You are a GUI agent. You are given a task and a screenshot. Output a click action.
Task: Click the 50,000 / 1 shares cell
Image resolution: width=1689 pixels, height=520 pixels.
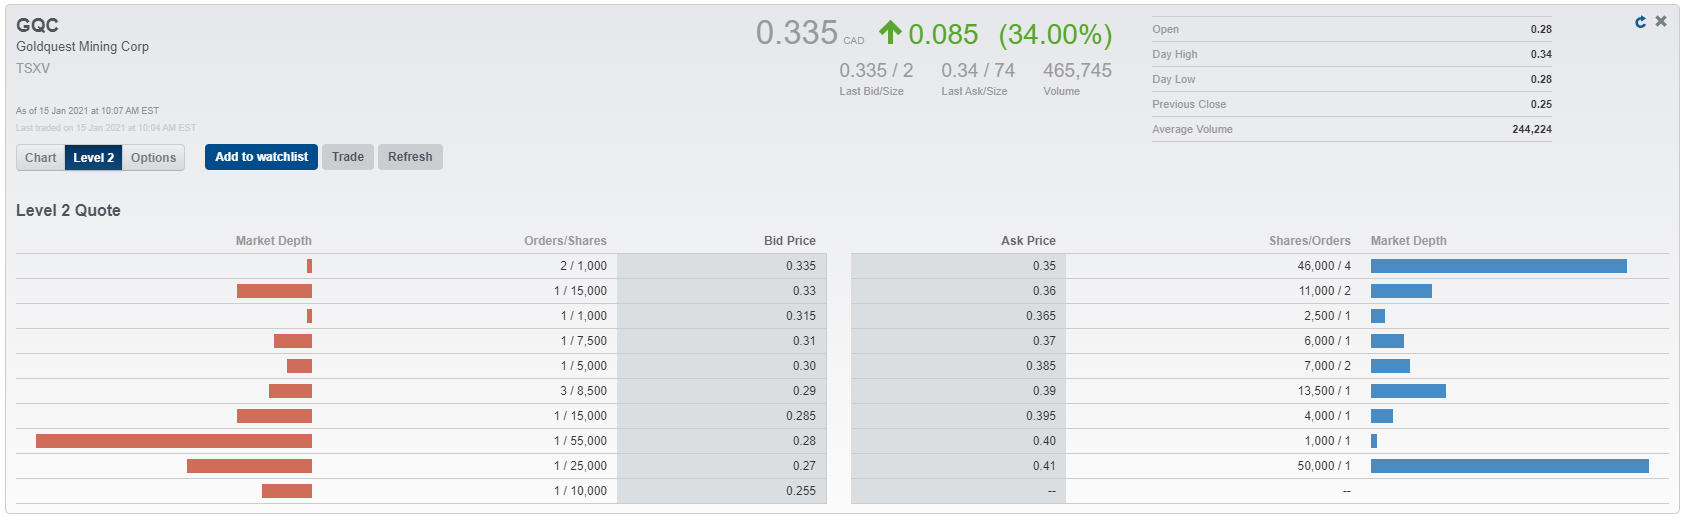tap(1324, 466)
